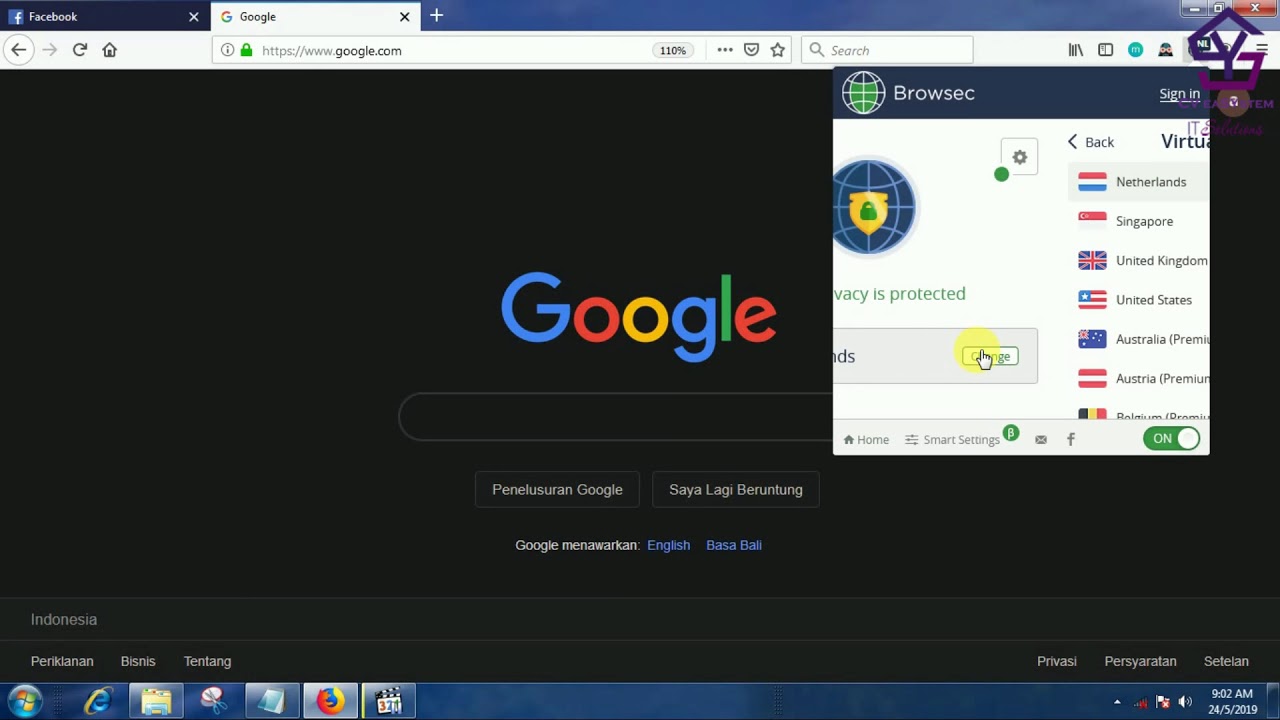Toggle Browsec VPN ON switch

1171,438
